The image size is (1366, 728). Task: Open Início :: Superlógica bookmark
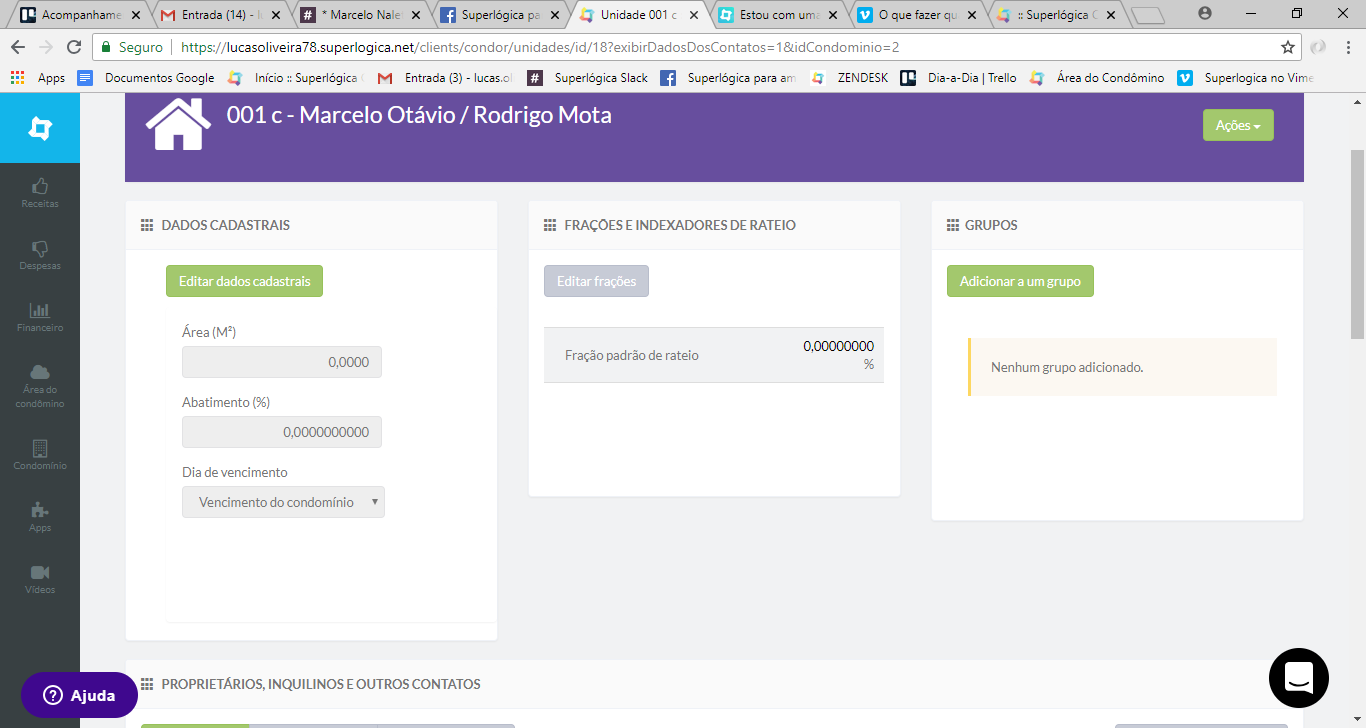[297, 78]
